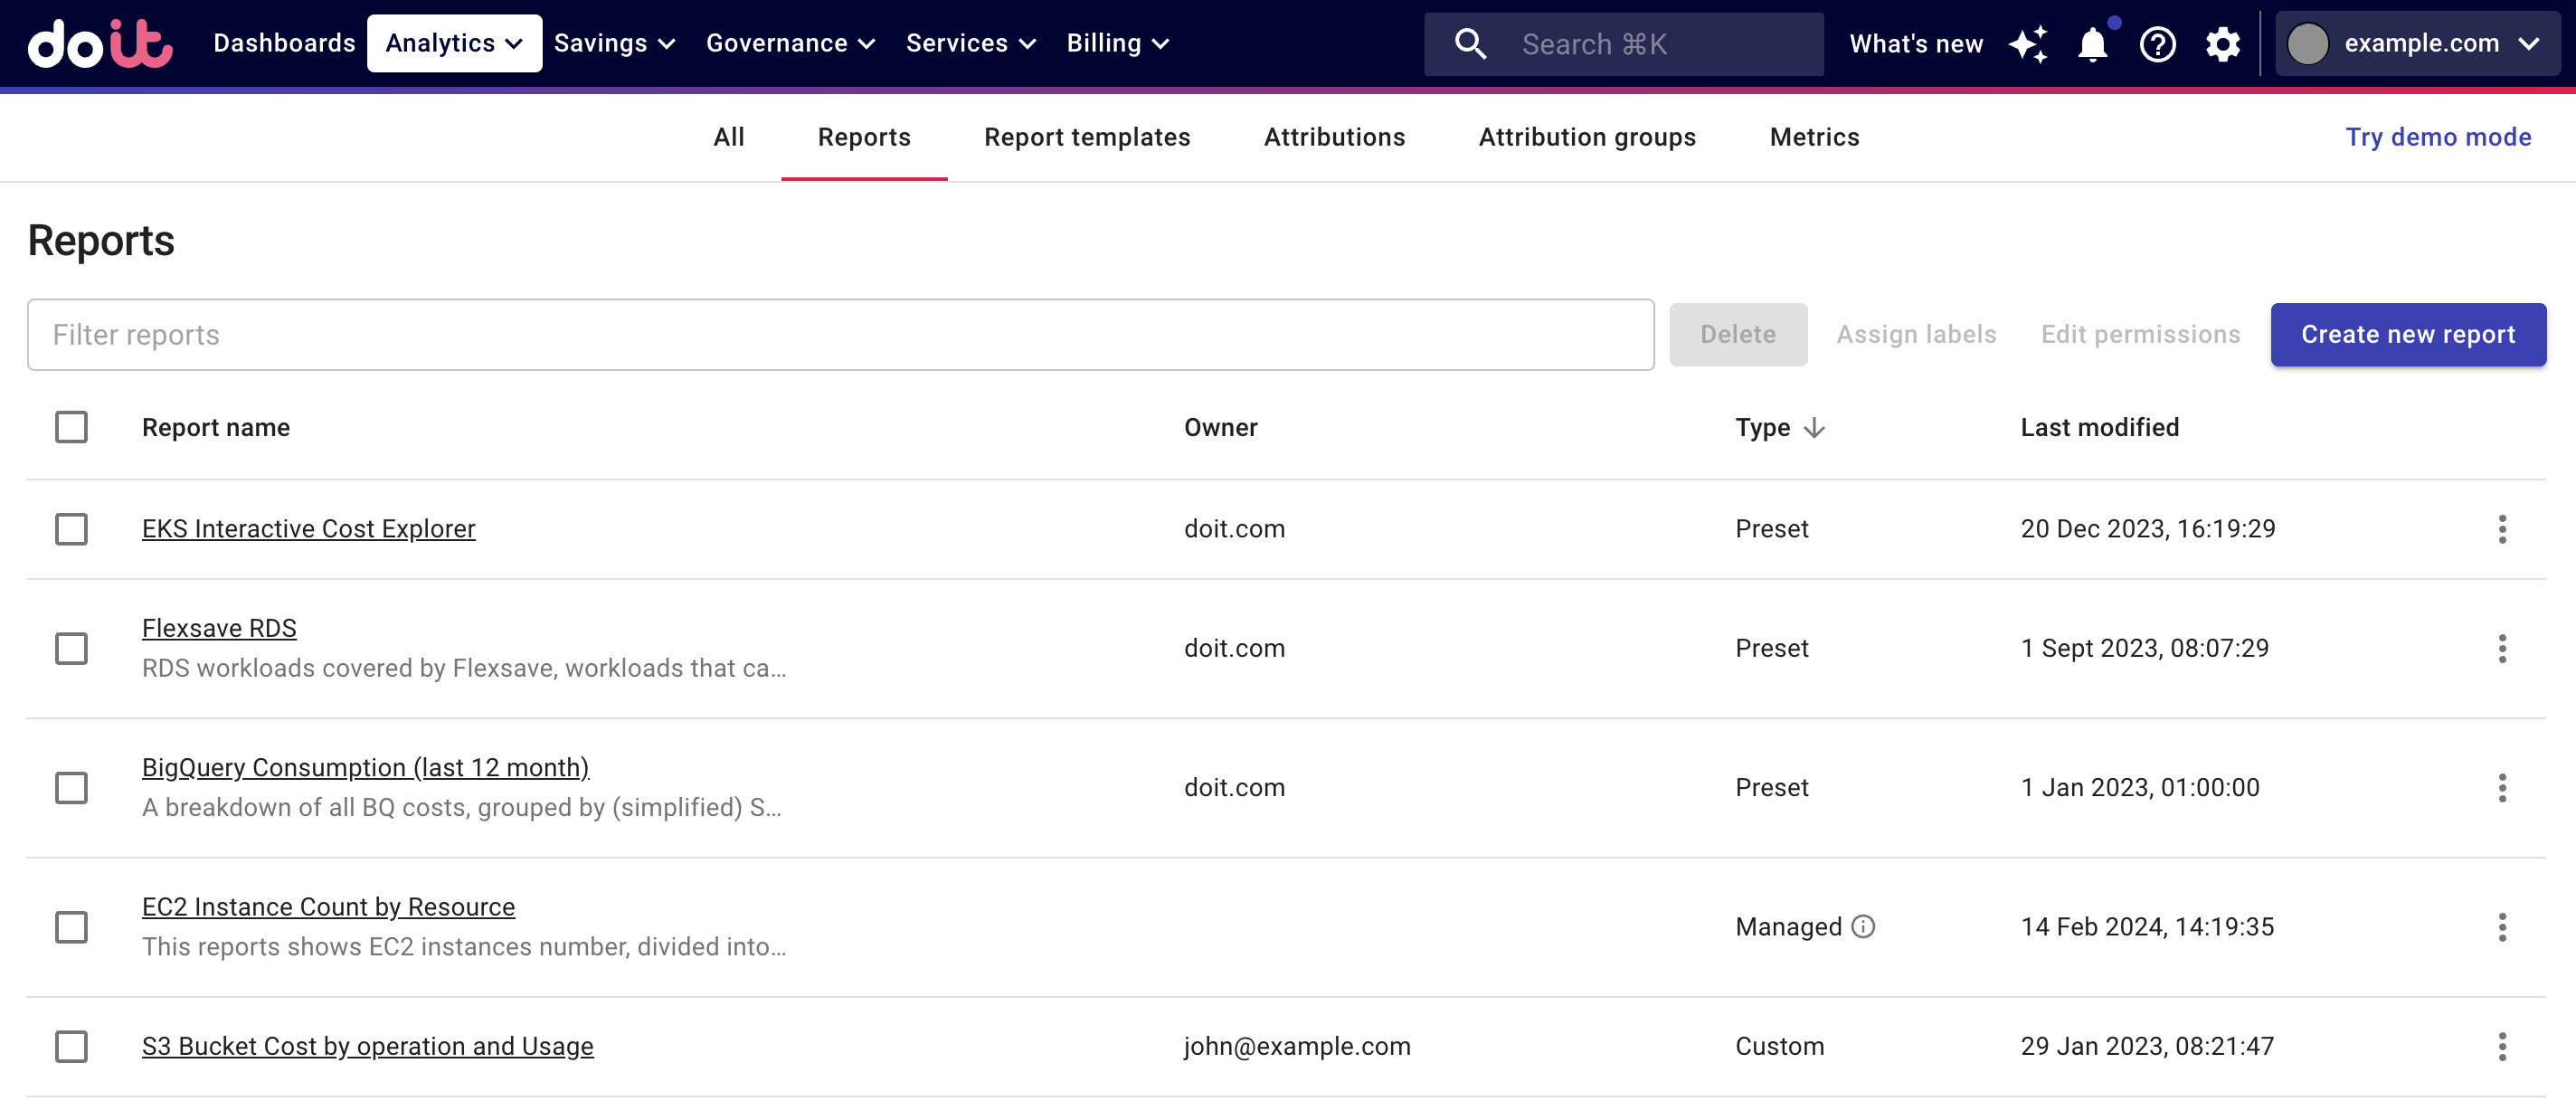
Task: Open What's new sparkle icon
Action: pos(2027,43)
